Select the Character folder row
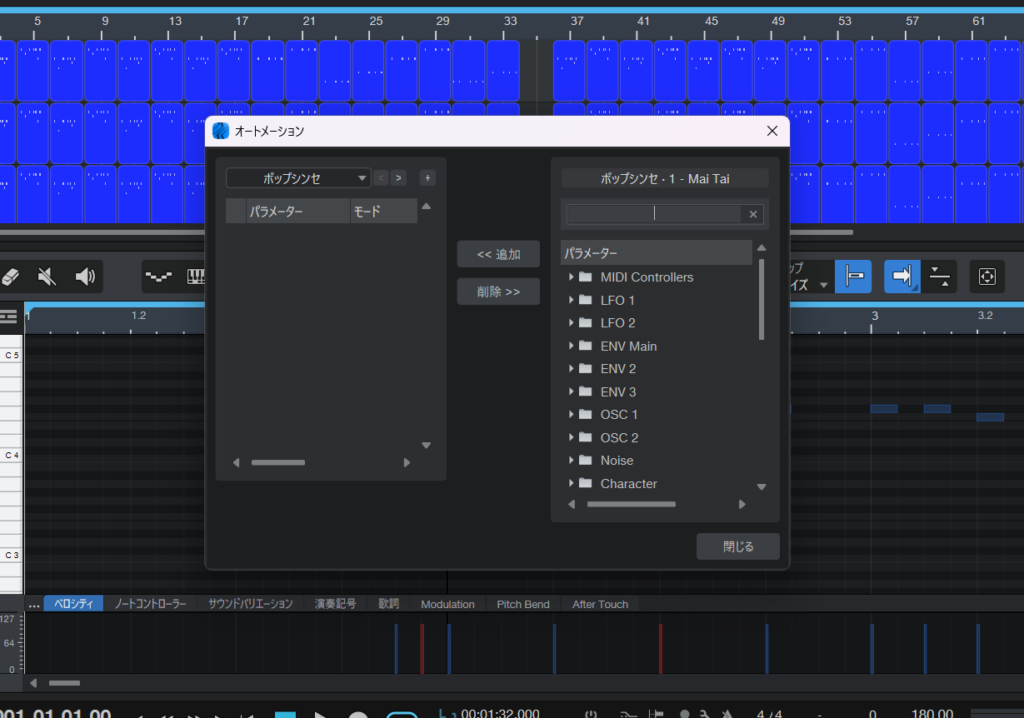The image size is (1024, 718). pos(656,483)
